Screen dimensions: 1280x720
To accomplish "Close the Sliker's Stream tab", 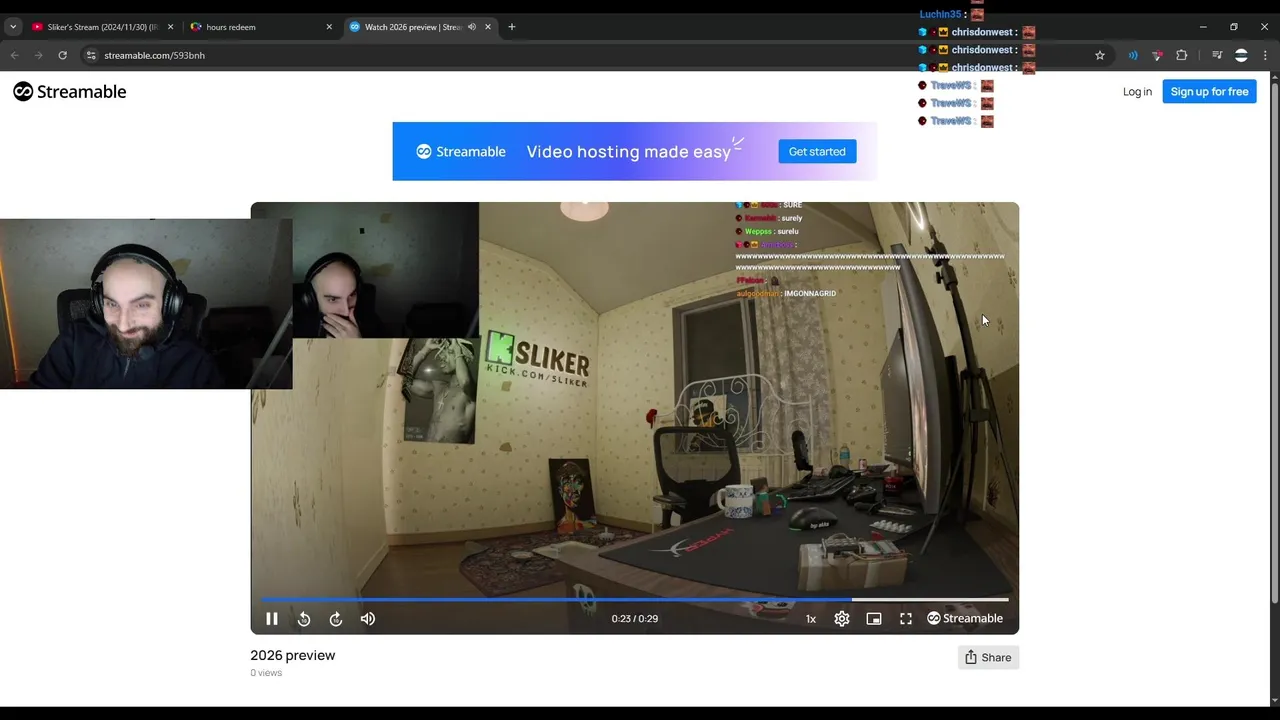I will coord(170,27).
